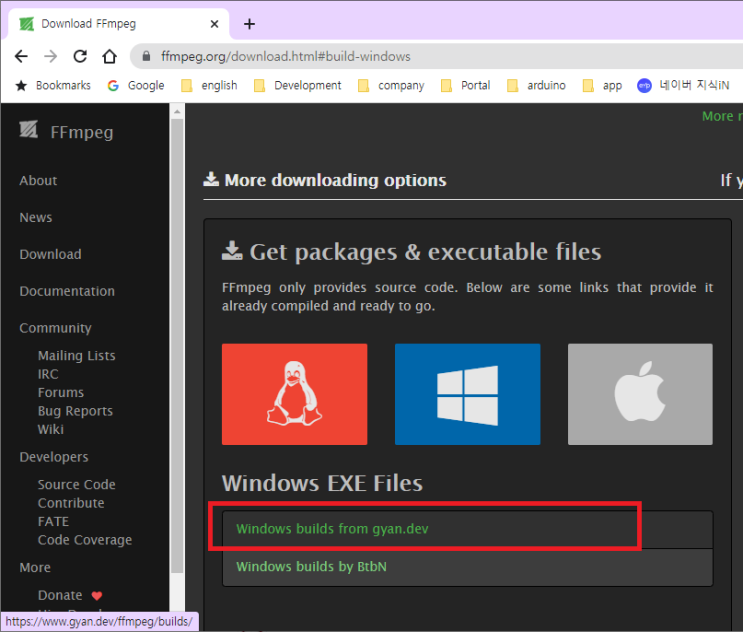Open the Google bookmark
This screenshot has width=743, height=632.
(136, 85)
